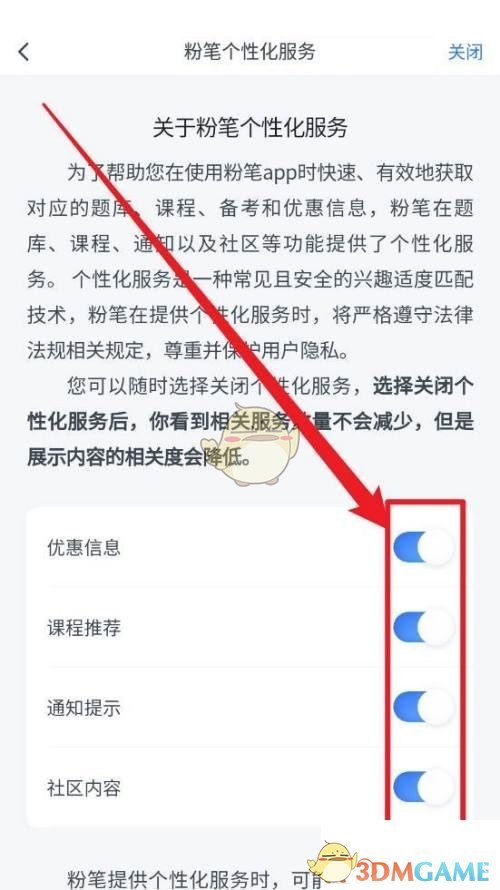Select the 课程推荐 row label
This screenshot has width=500, height=890.
point(84,628)
